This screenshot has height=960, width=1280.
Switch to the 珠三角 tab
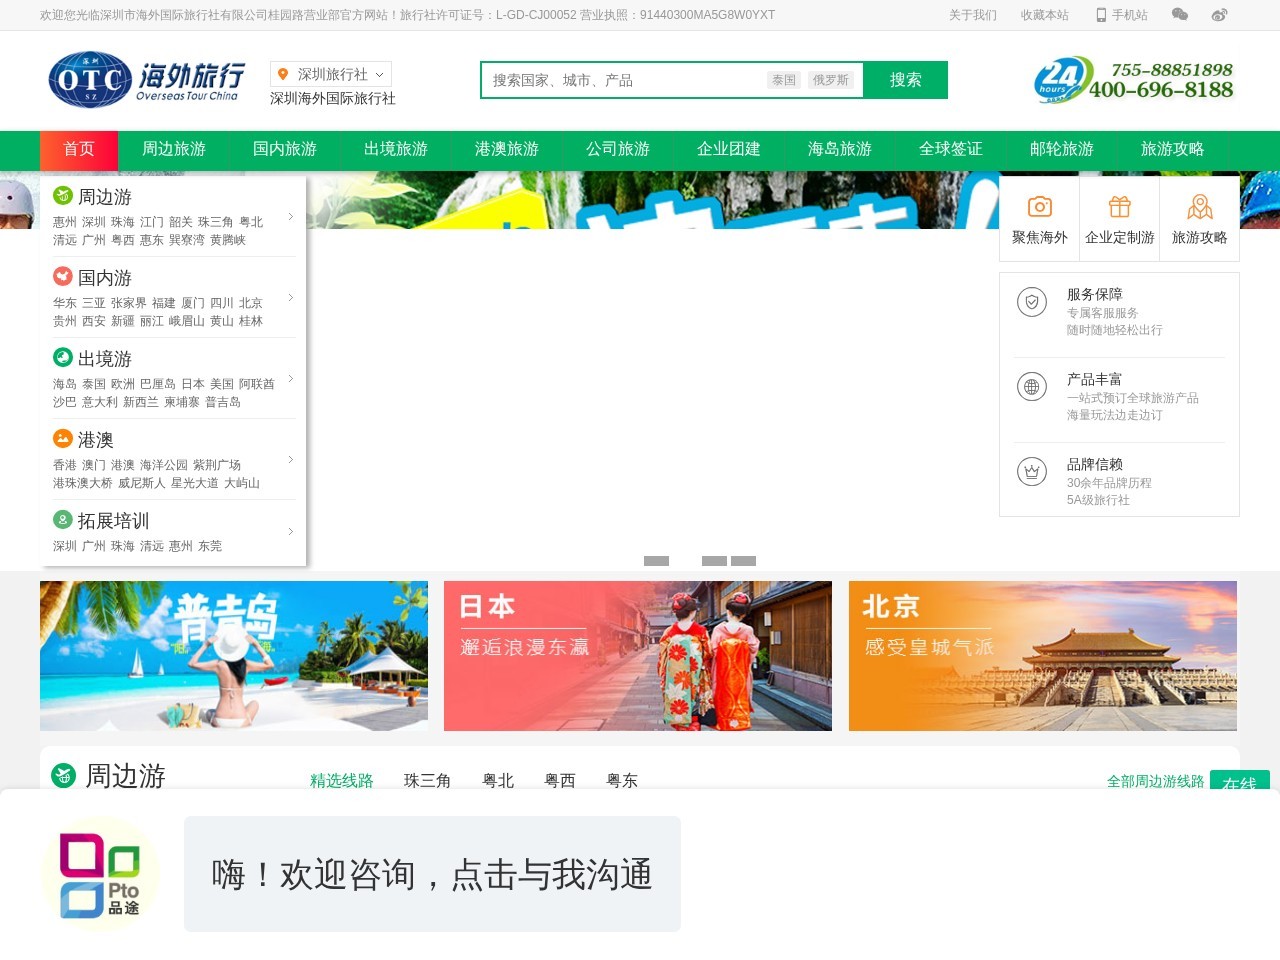point(427,781)
